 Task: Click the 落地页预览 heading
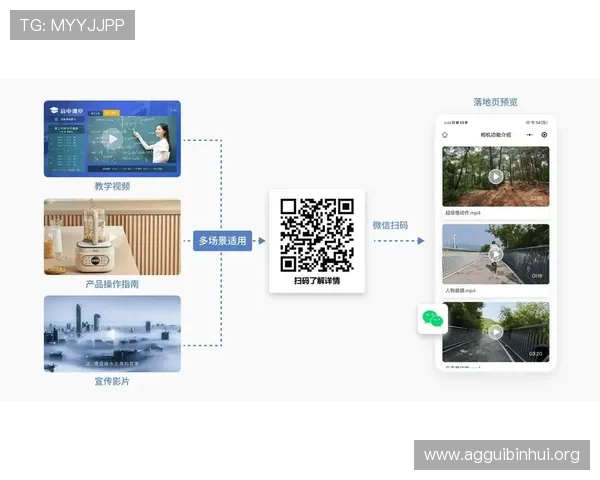(x=496, y=102)
